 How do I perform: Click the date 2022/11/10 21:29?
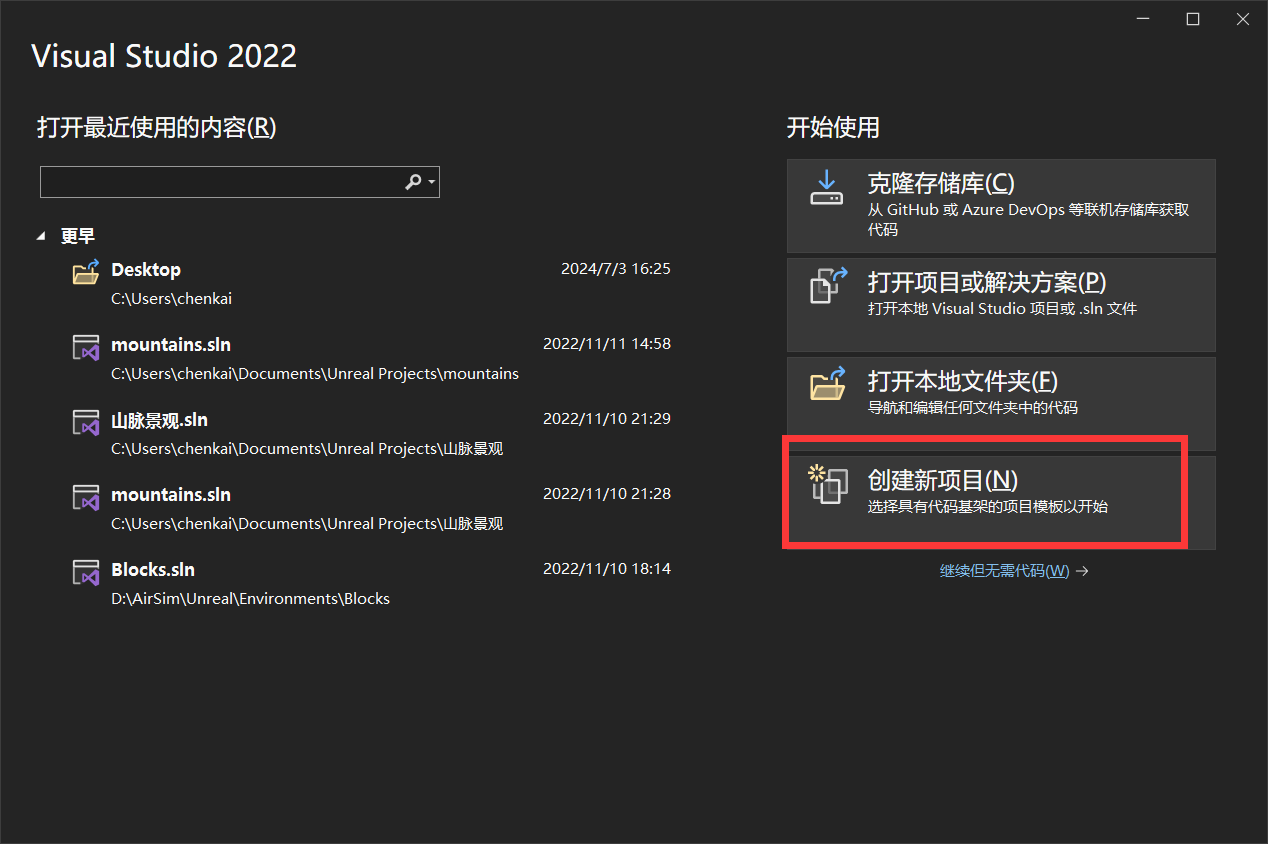point(607,419)
